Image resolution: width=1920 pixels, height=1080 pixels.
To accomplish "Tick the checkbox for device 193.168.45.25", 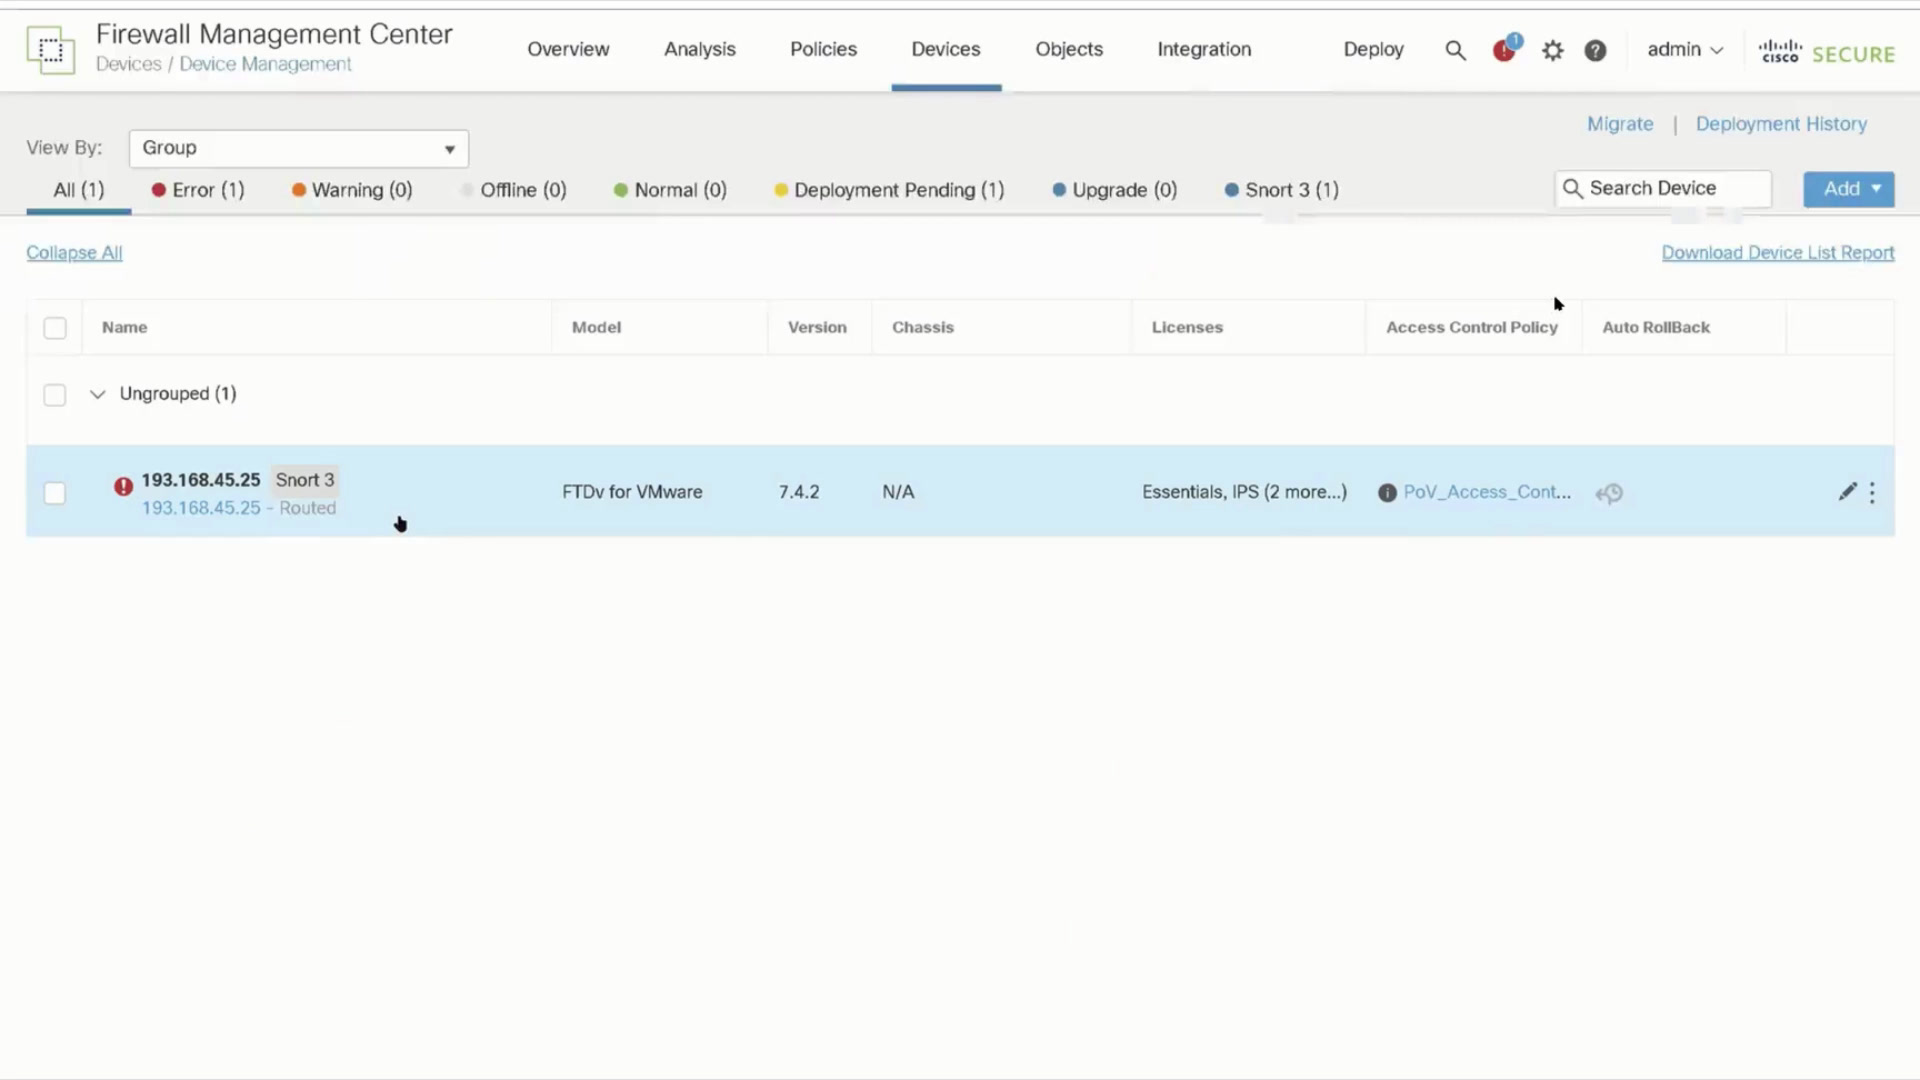I will pyautogui.click(x=55, y=493).
